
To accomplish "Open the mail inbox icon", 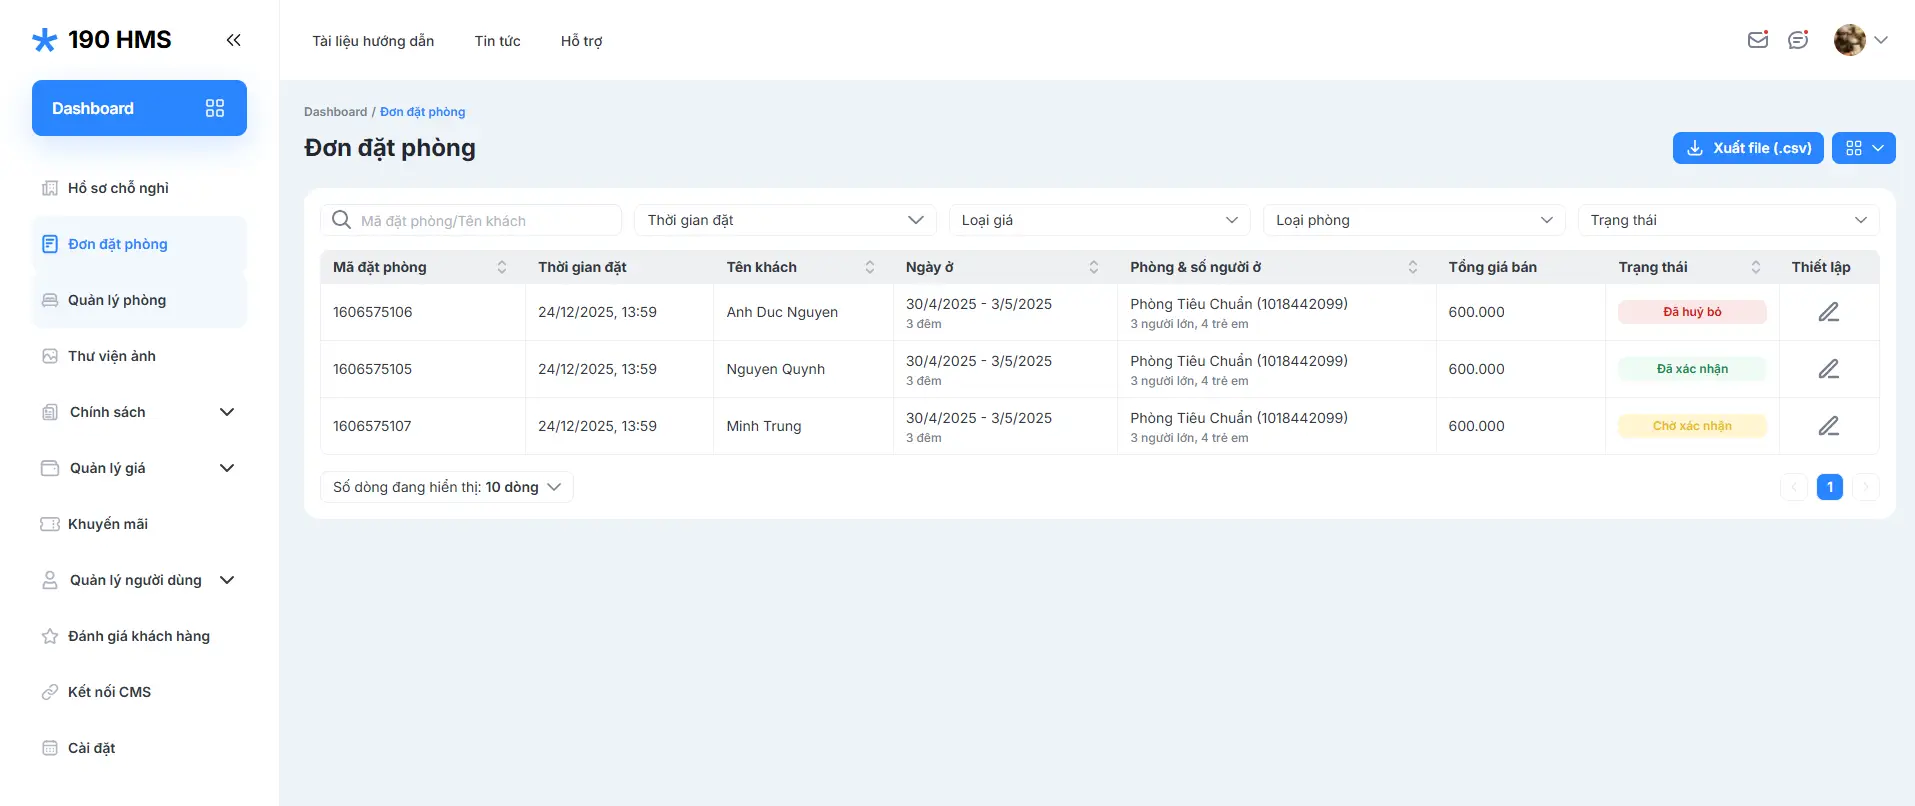I will [x=1757, y=40].
